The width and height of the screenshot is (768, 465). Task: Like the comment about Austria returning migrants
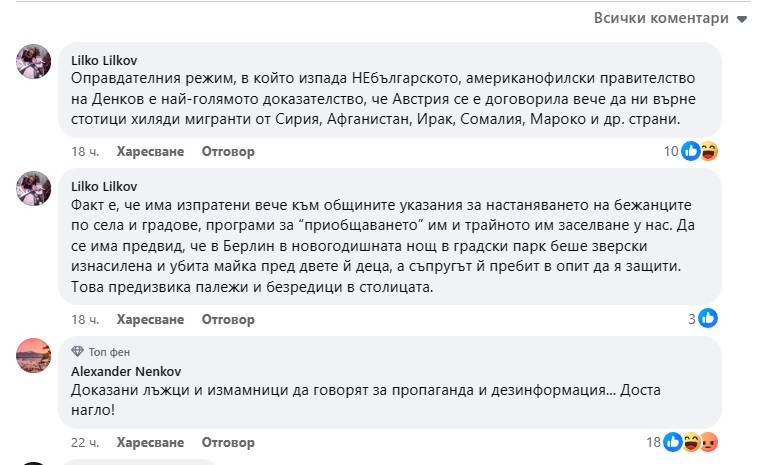click(150, 152)
